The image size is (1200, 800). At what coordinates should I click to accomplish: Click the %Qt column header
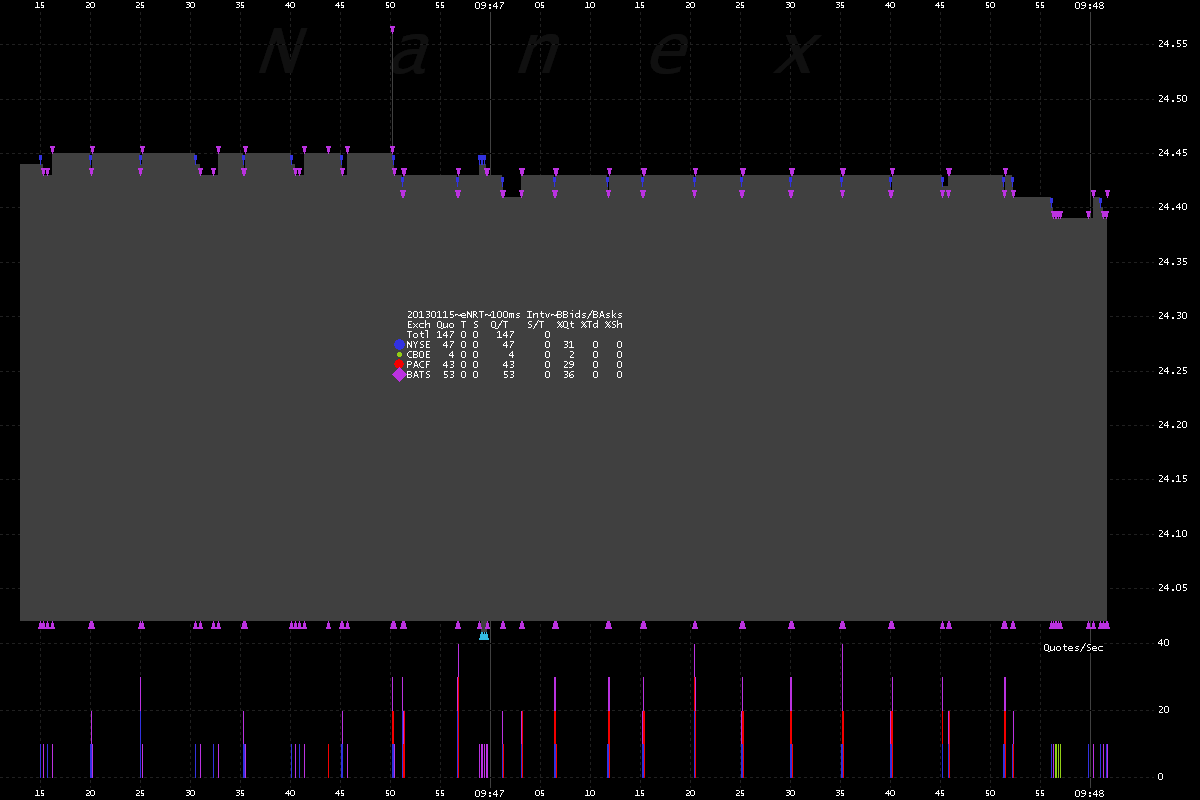coord(565,324)
